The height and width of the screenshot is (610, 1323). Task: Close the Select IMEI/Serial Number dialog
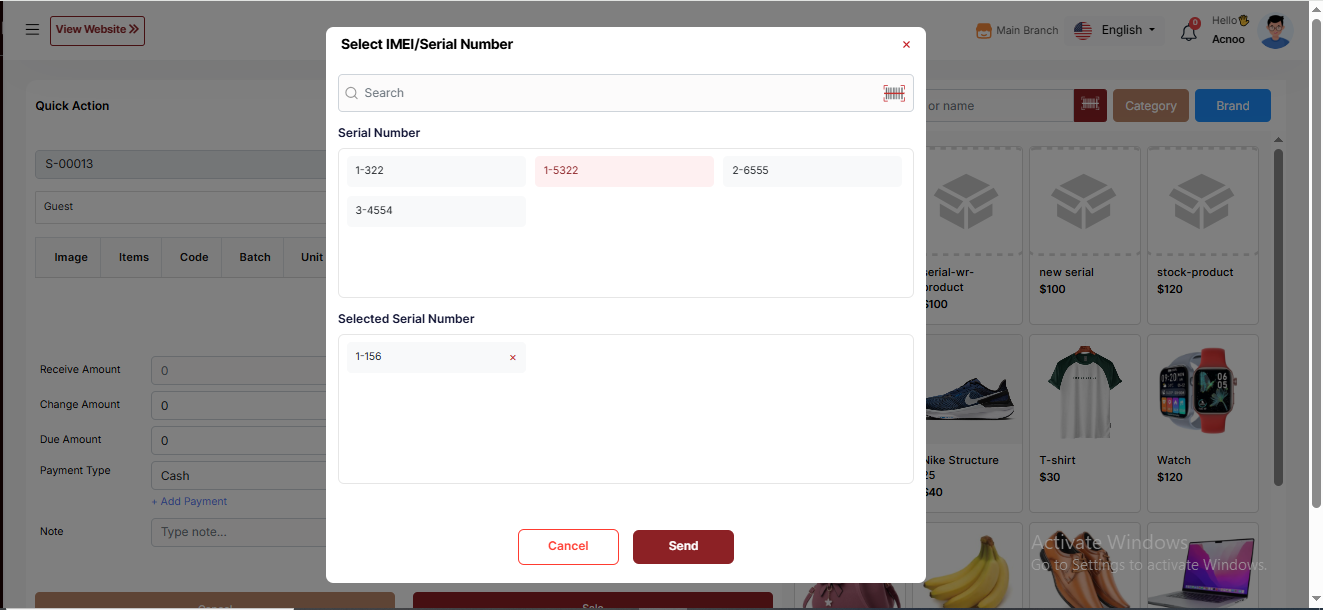click(x=906, y=45)
